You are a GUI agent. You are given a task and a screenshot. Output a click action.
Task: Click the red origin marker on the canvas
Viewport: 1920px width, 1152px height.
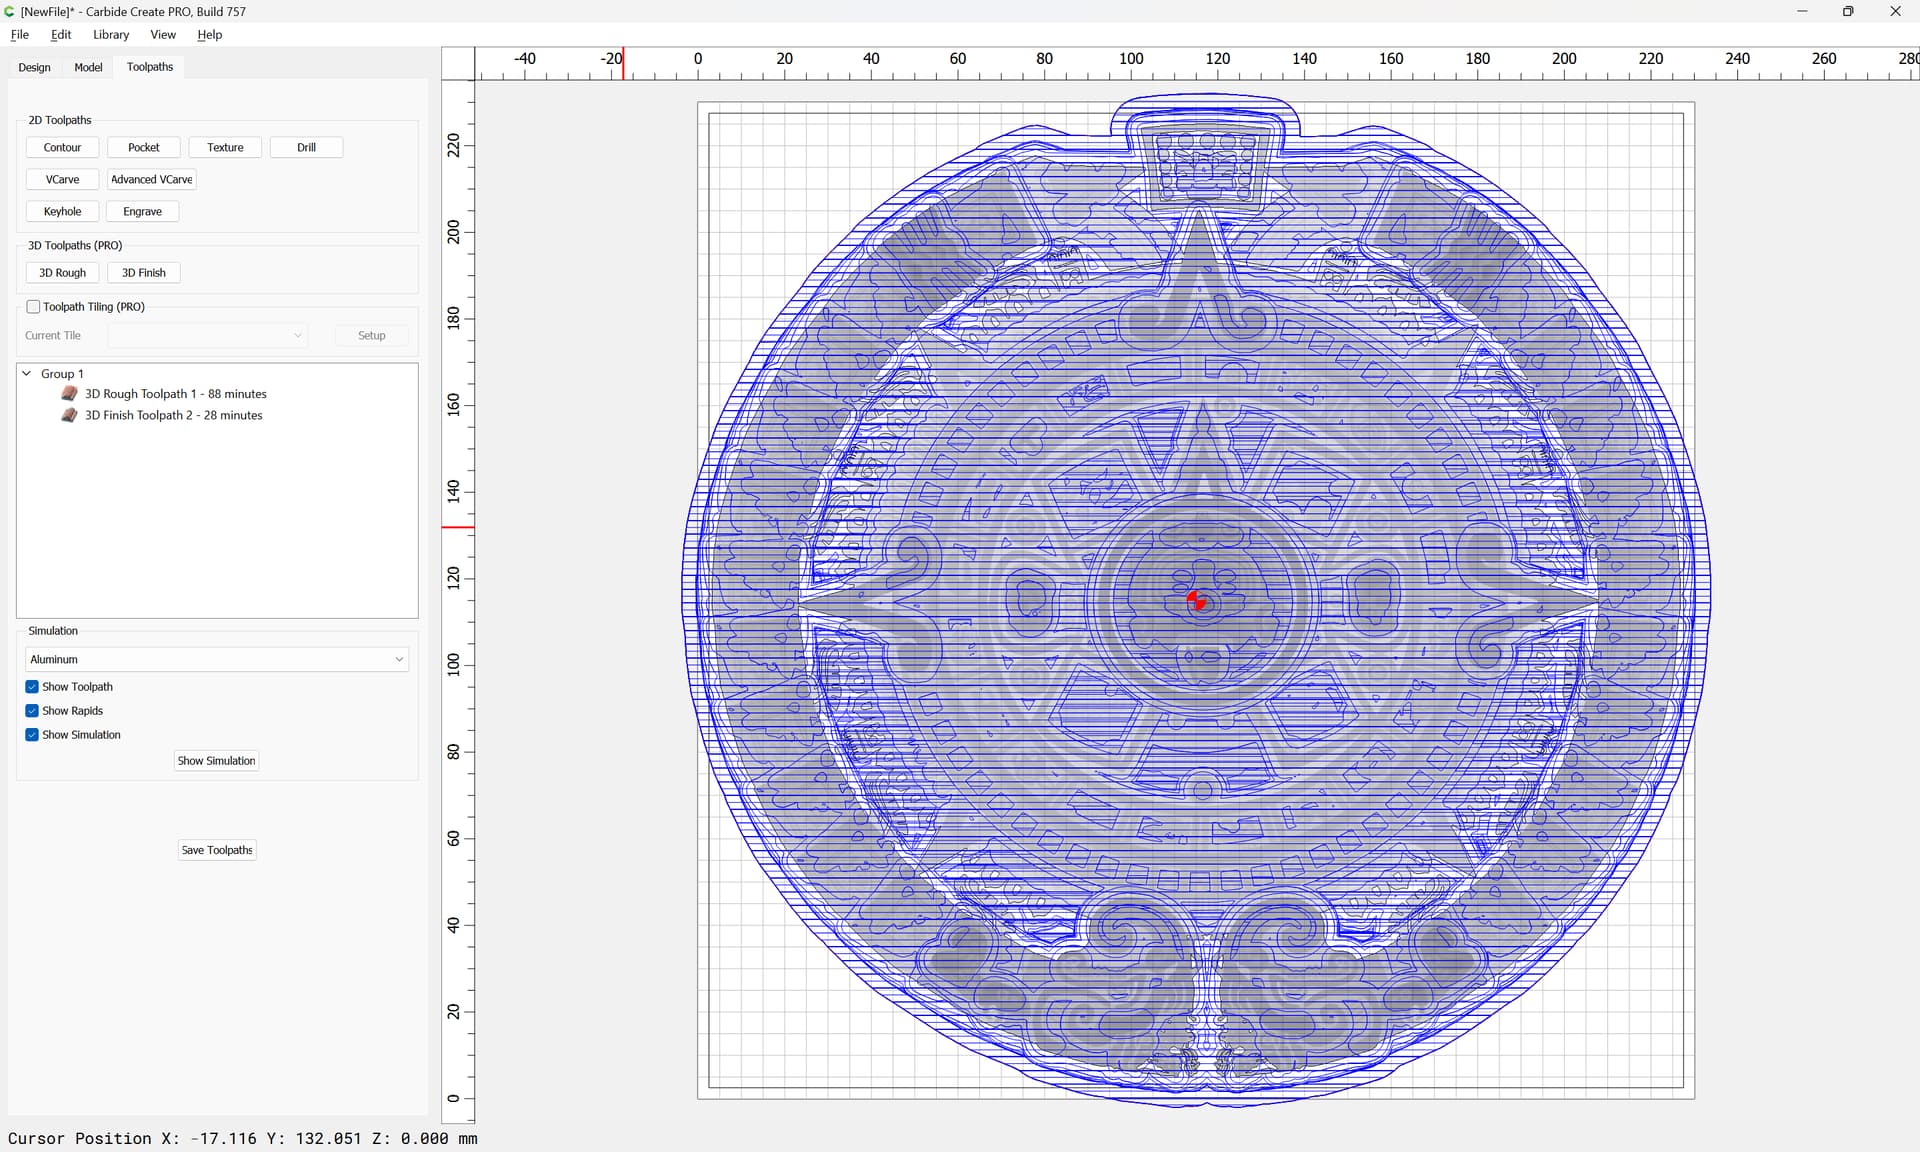(1197, 601)
